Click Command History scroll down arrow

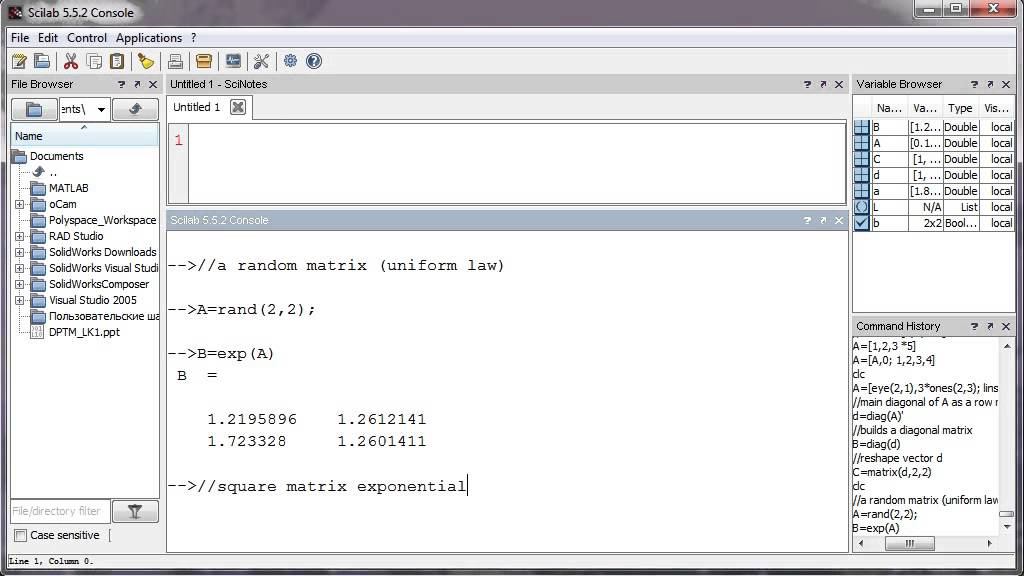point(1006,527)
